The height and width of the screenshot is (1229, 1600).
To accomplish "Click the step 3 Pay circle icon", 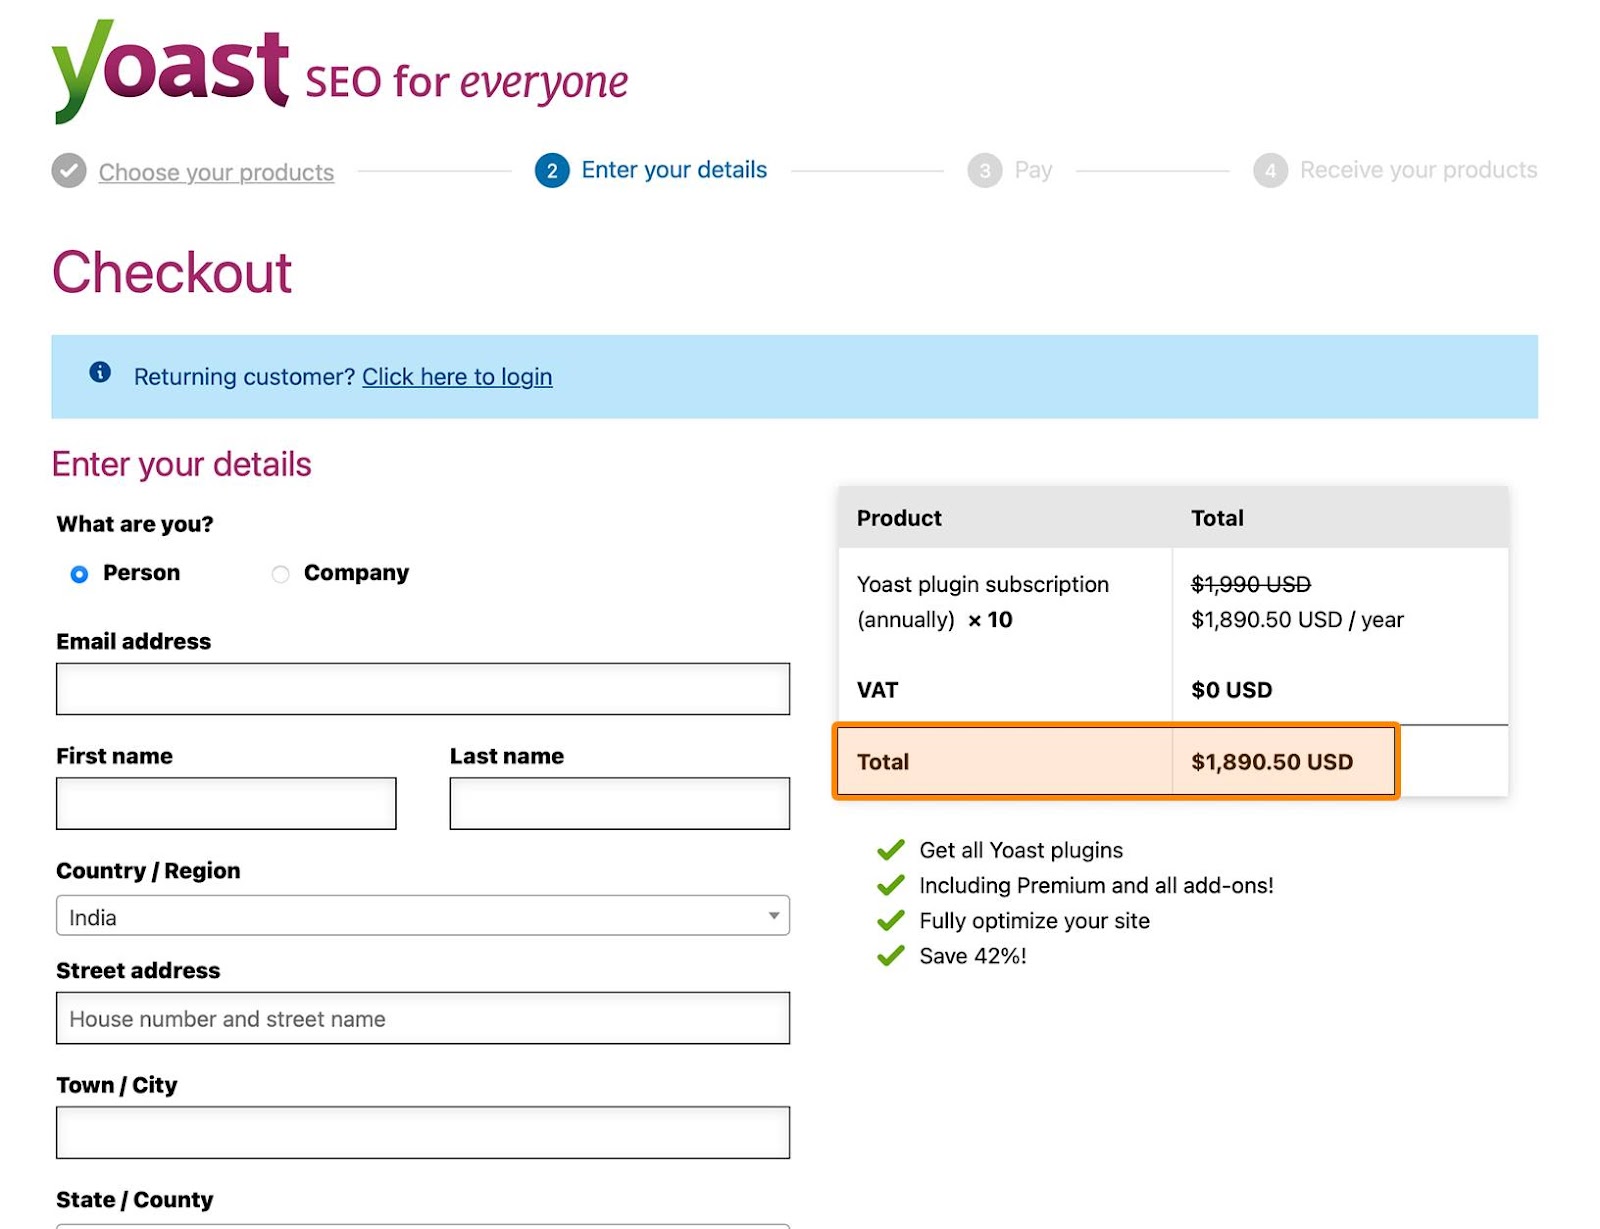I will point(984,171).
